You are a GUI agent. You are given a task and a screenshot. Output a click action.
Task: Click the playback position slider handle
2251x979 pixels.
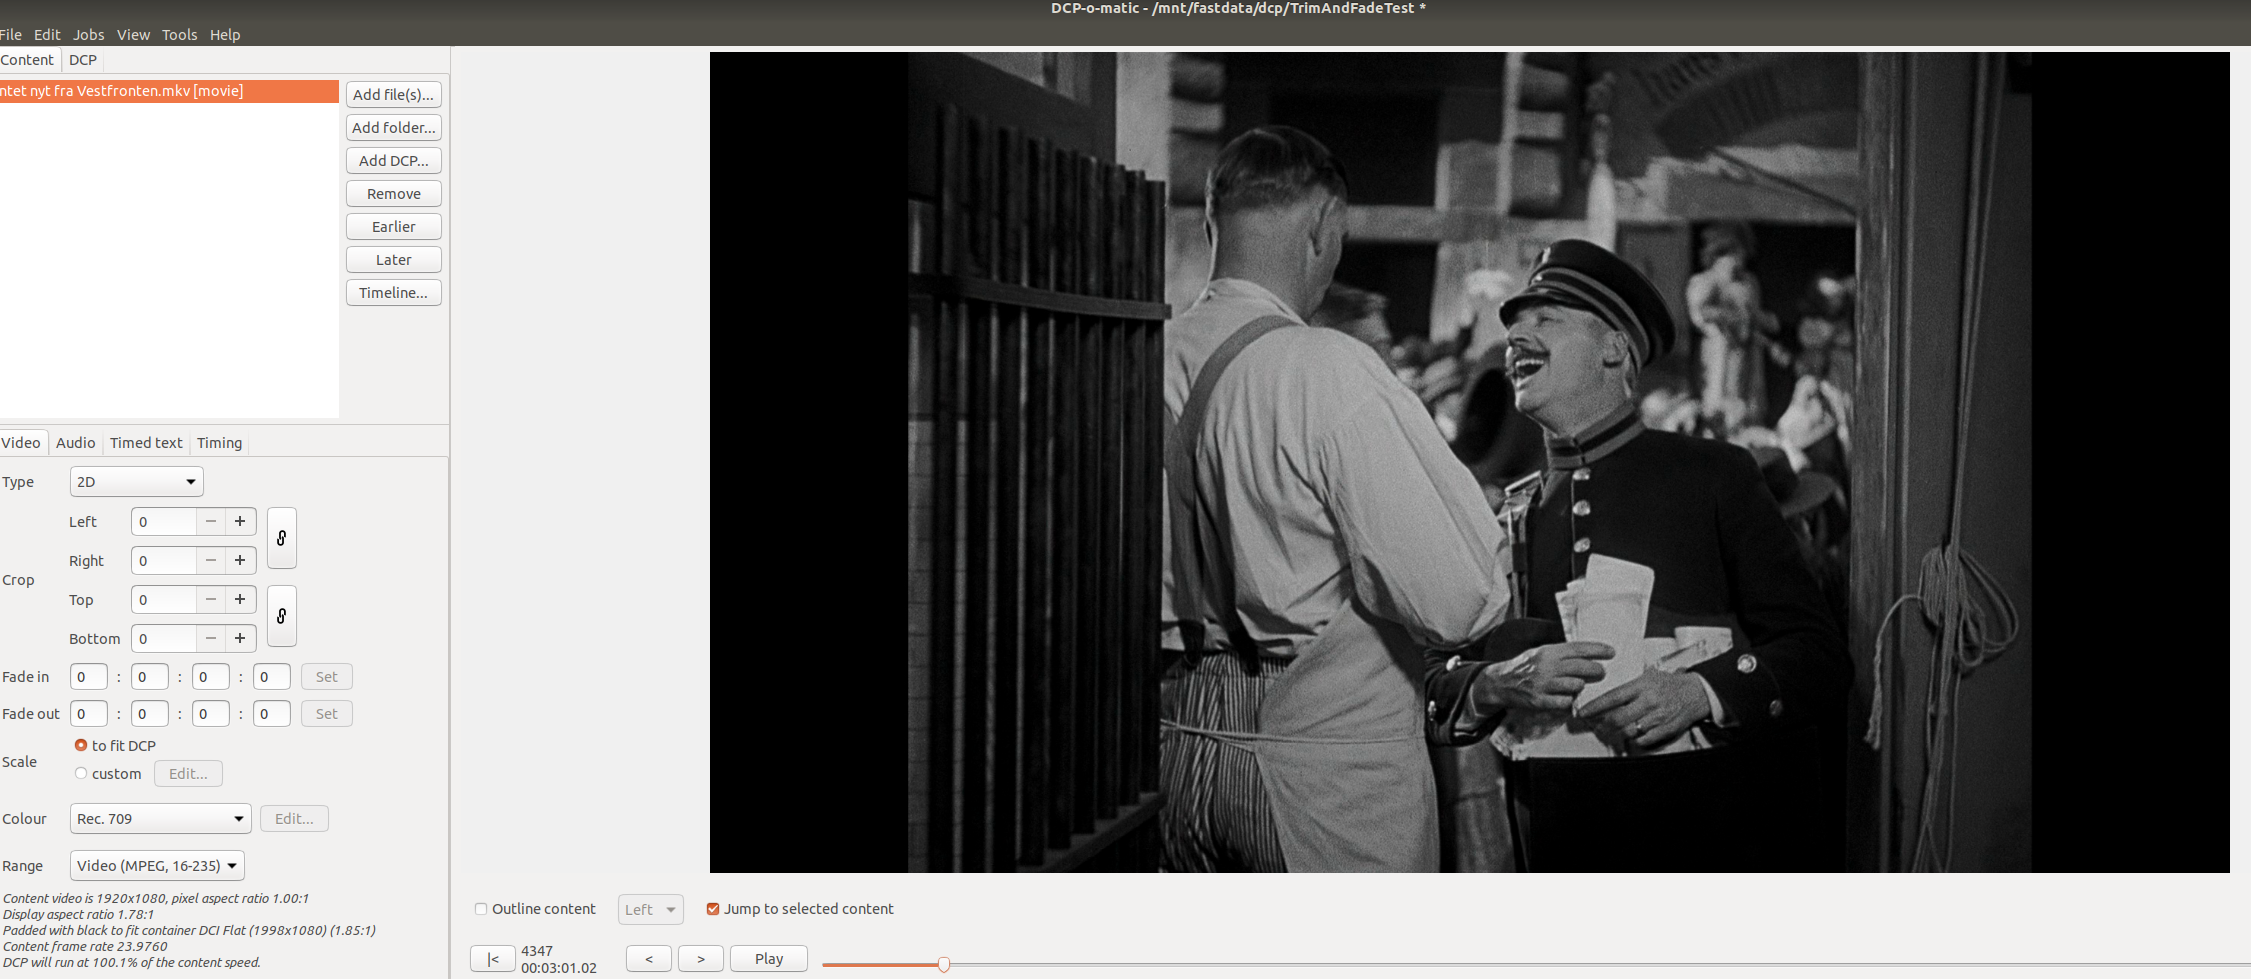click(943, 964)
